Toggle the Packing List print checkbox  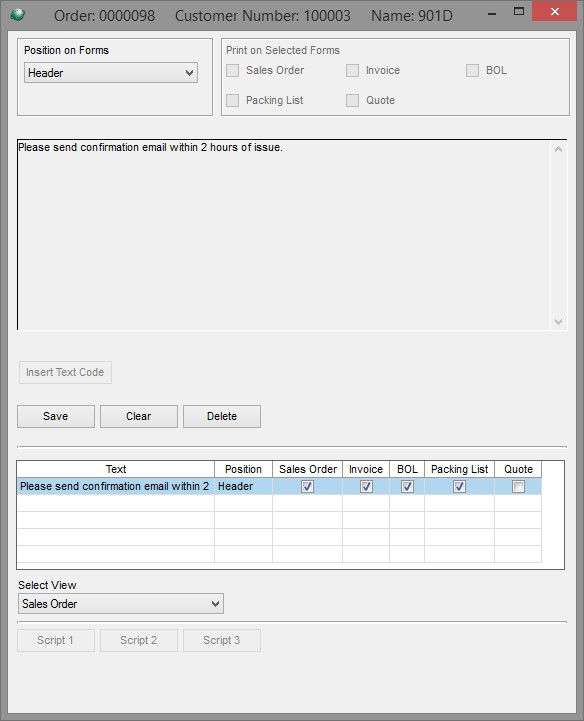(x=233, y=100)
